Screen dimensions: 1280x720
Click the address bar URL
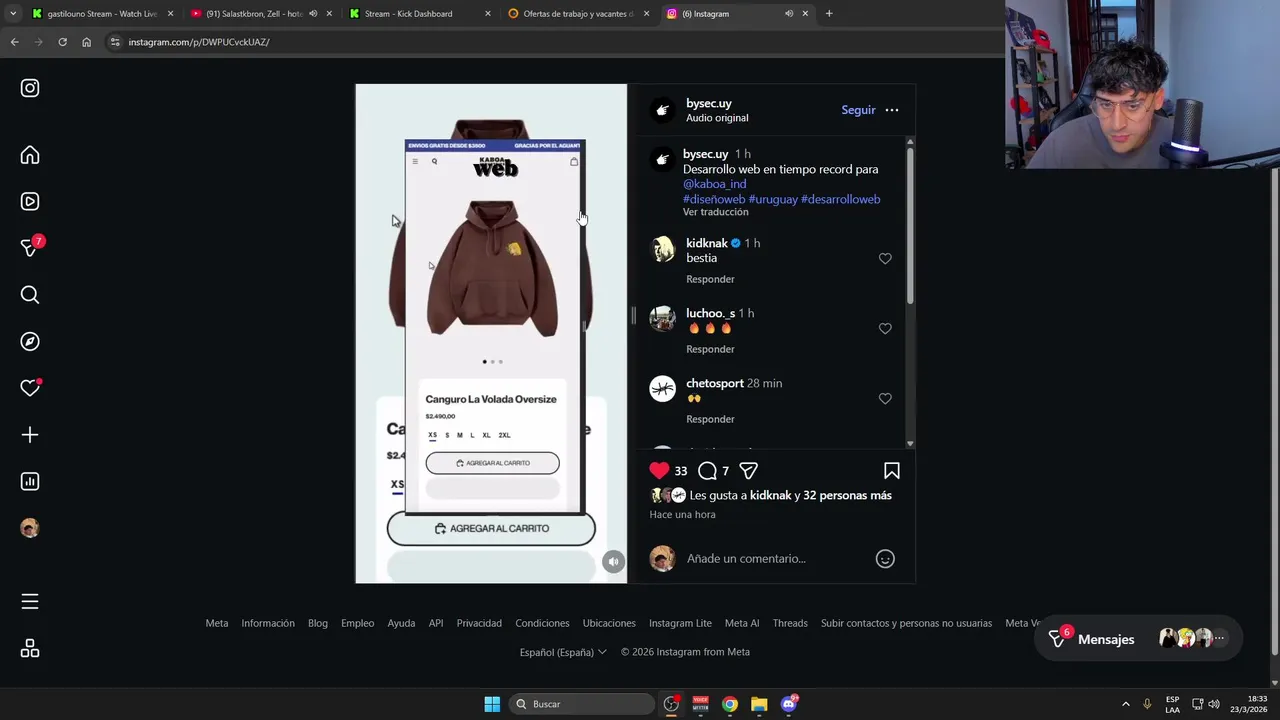pyautogui.click(x=199, y=42)
